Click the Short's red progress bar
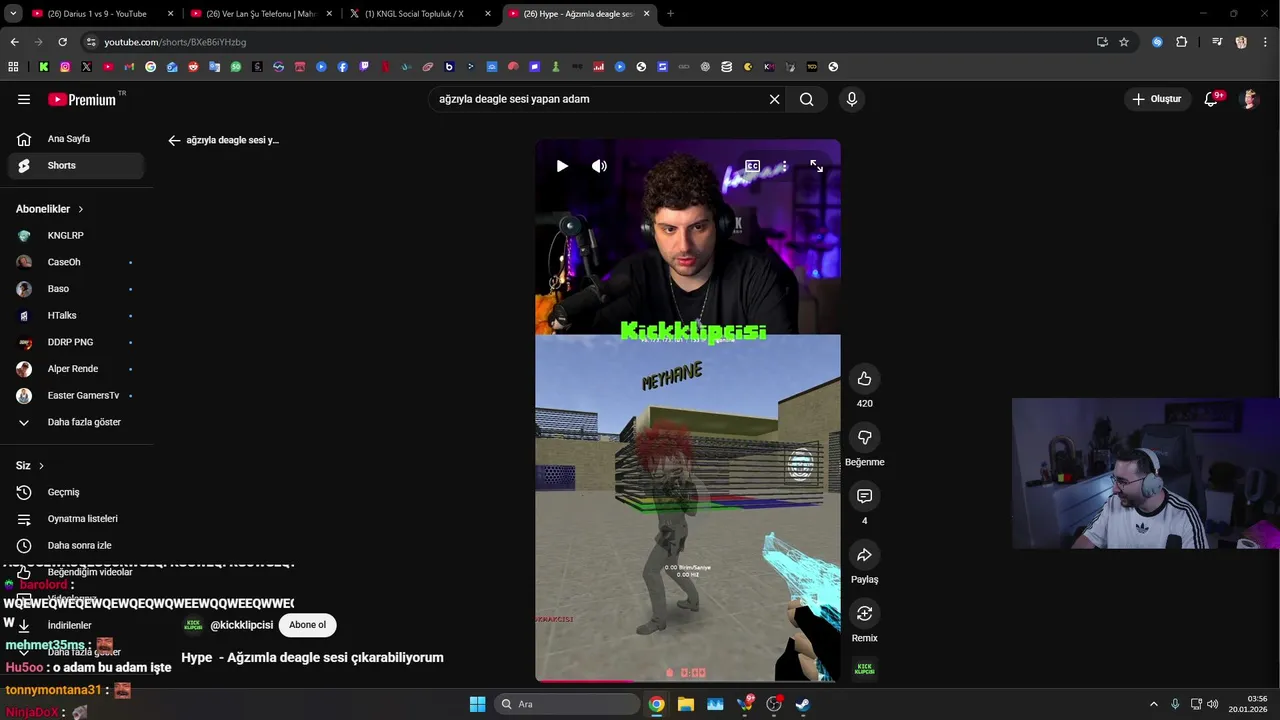The height and width of the screenshot is (720, 1280). (688, 680)
